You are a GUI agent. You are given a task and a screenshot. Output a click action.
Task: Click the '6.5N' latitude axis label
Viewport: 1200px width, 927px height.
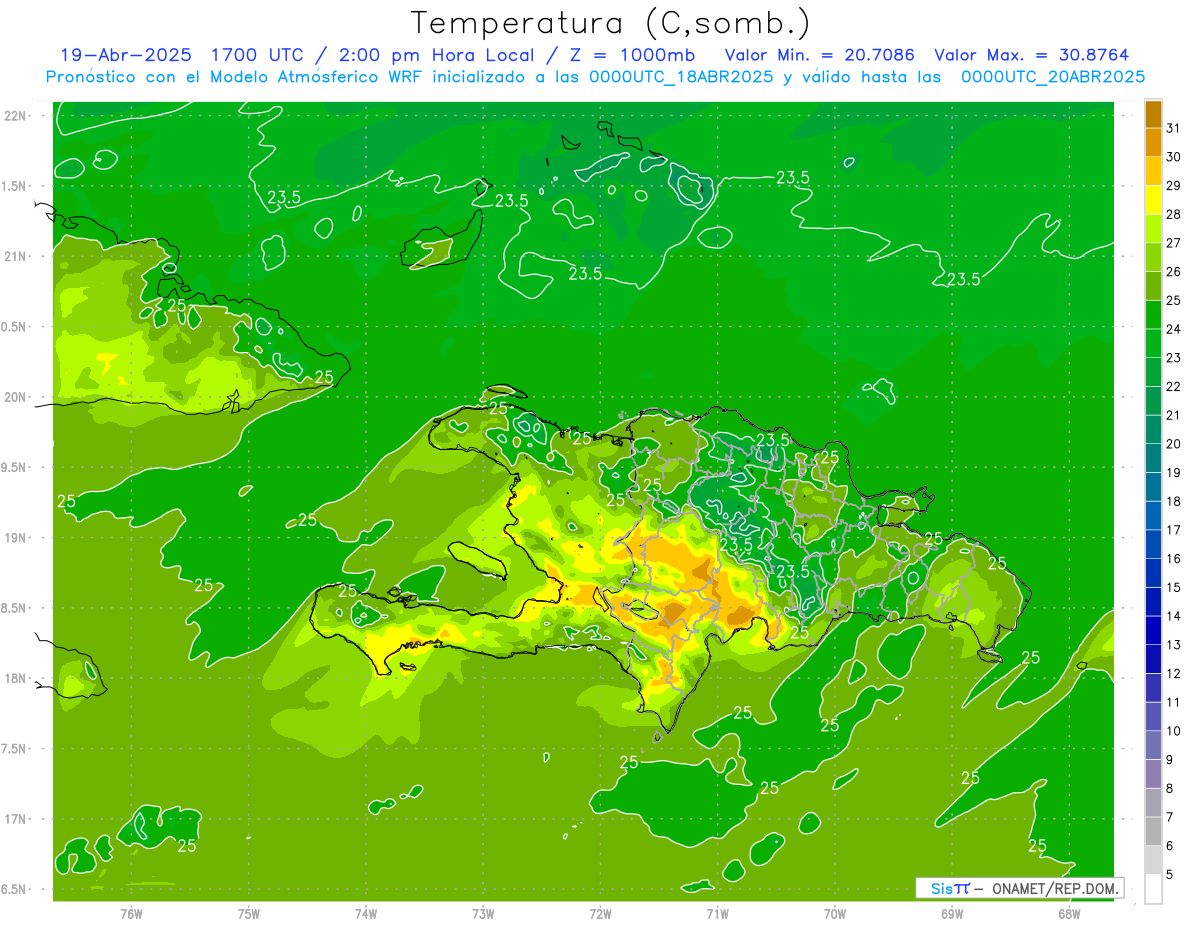click(14, 890)
